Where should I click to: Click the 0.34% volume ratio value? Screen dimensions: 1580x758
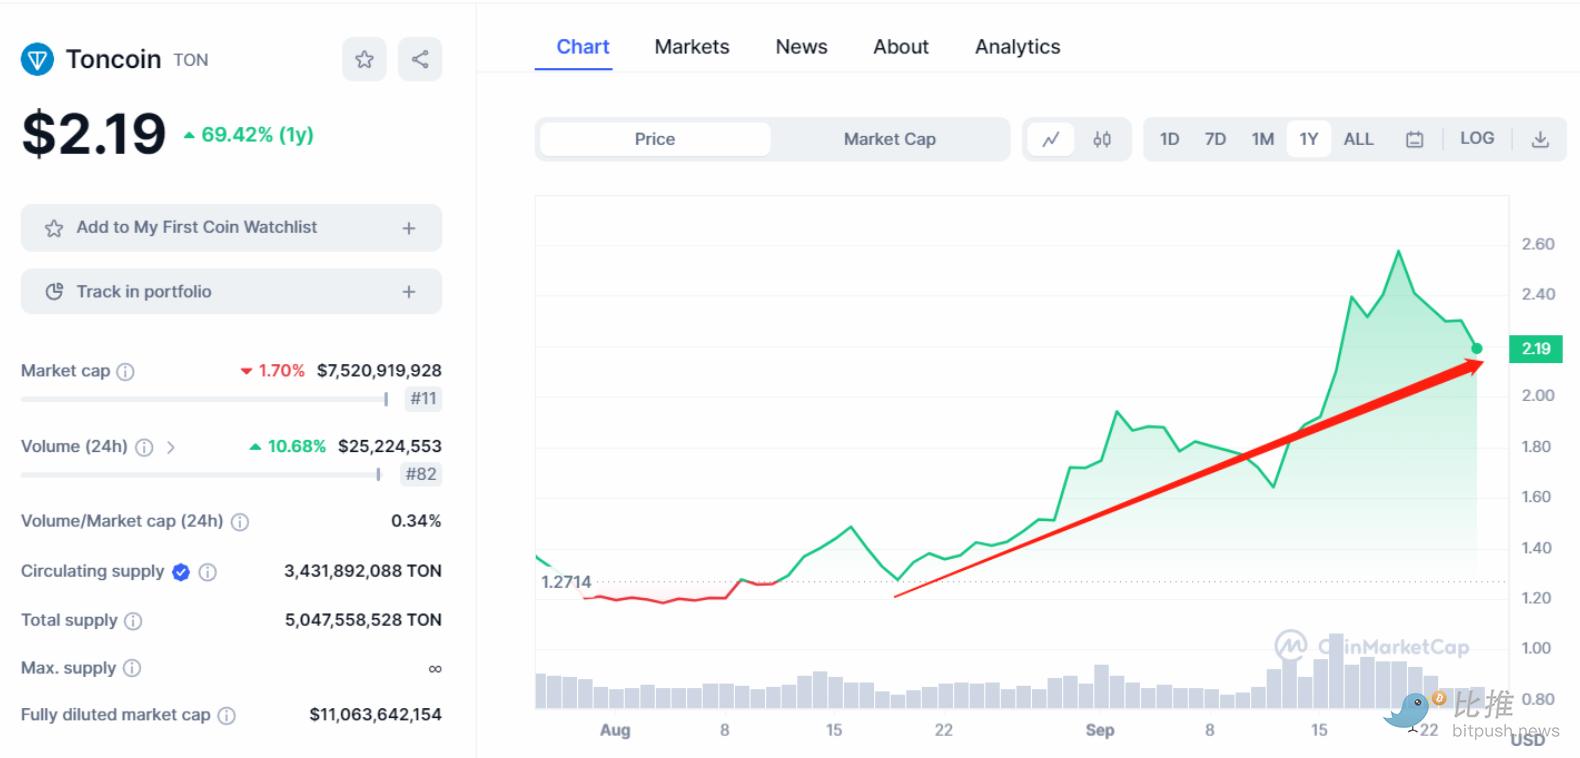tap(416, 521)
